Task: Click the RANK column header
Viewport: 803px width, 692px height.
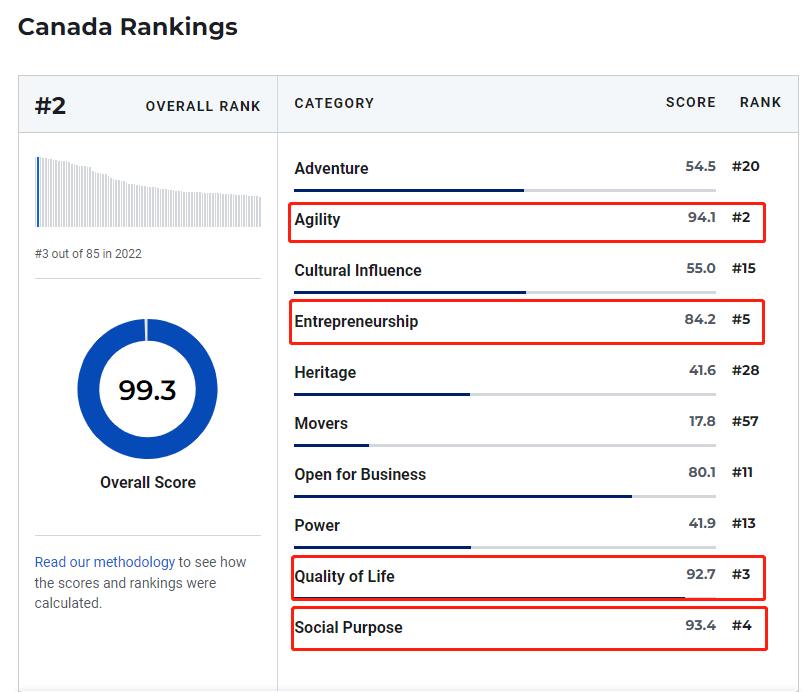Action: click(760, 102)
